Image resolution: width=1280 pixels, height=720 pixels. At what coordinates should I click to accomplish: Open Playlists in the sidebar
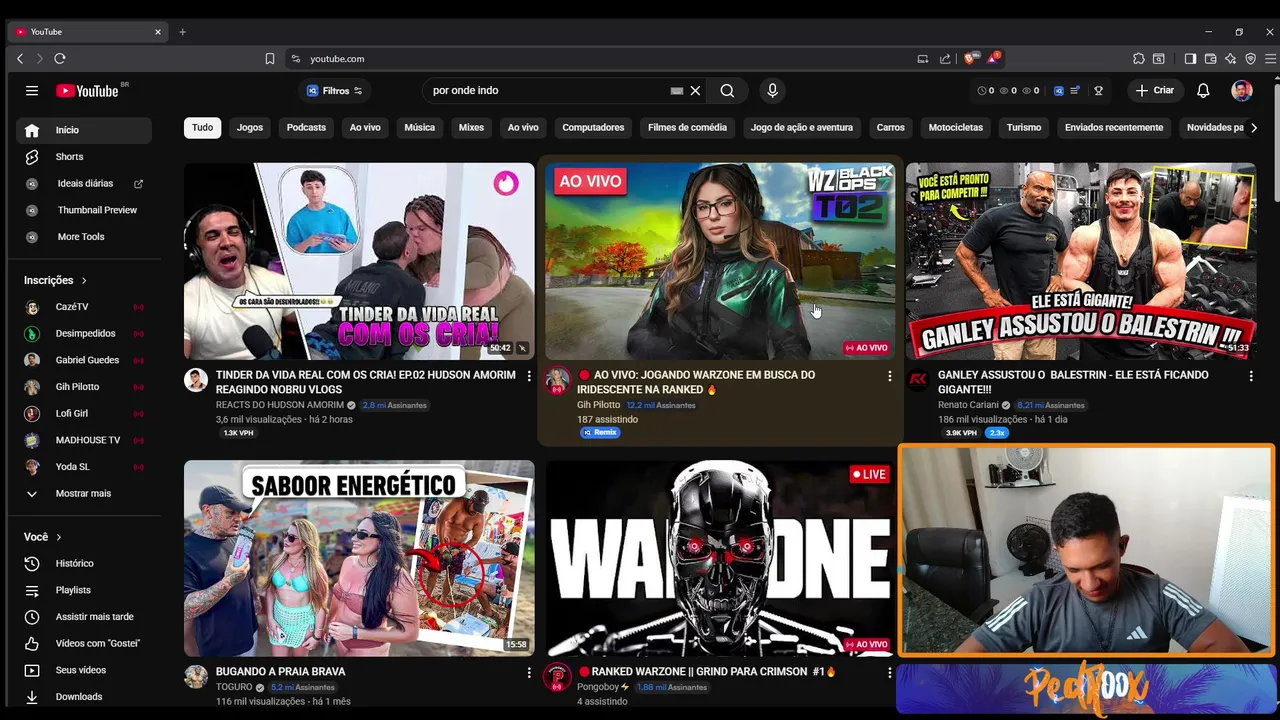point(84,590)
